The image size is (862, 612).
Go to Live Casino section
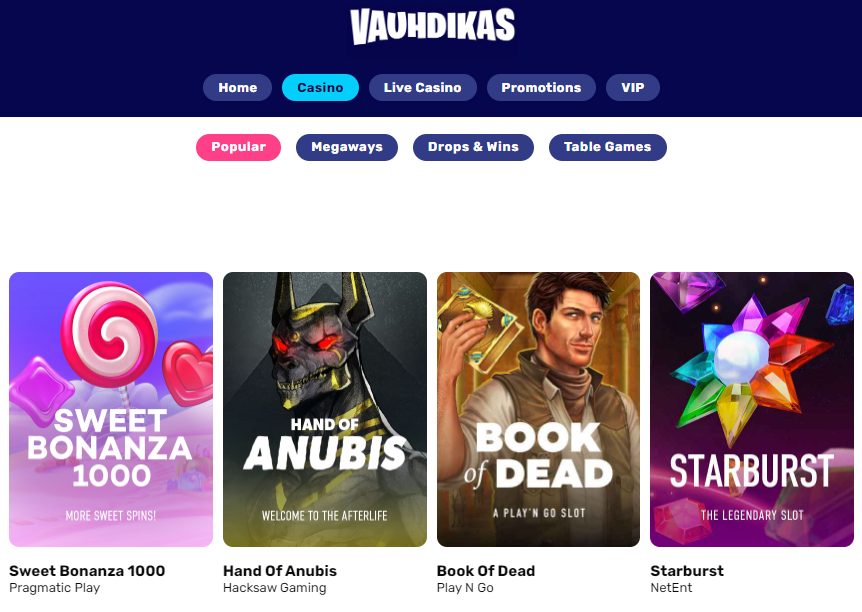(423, 87)
